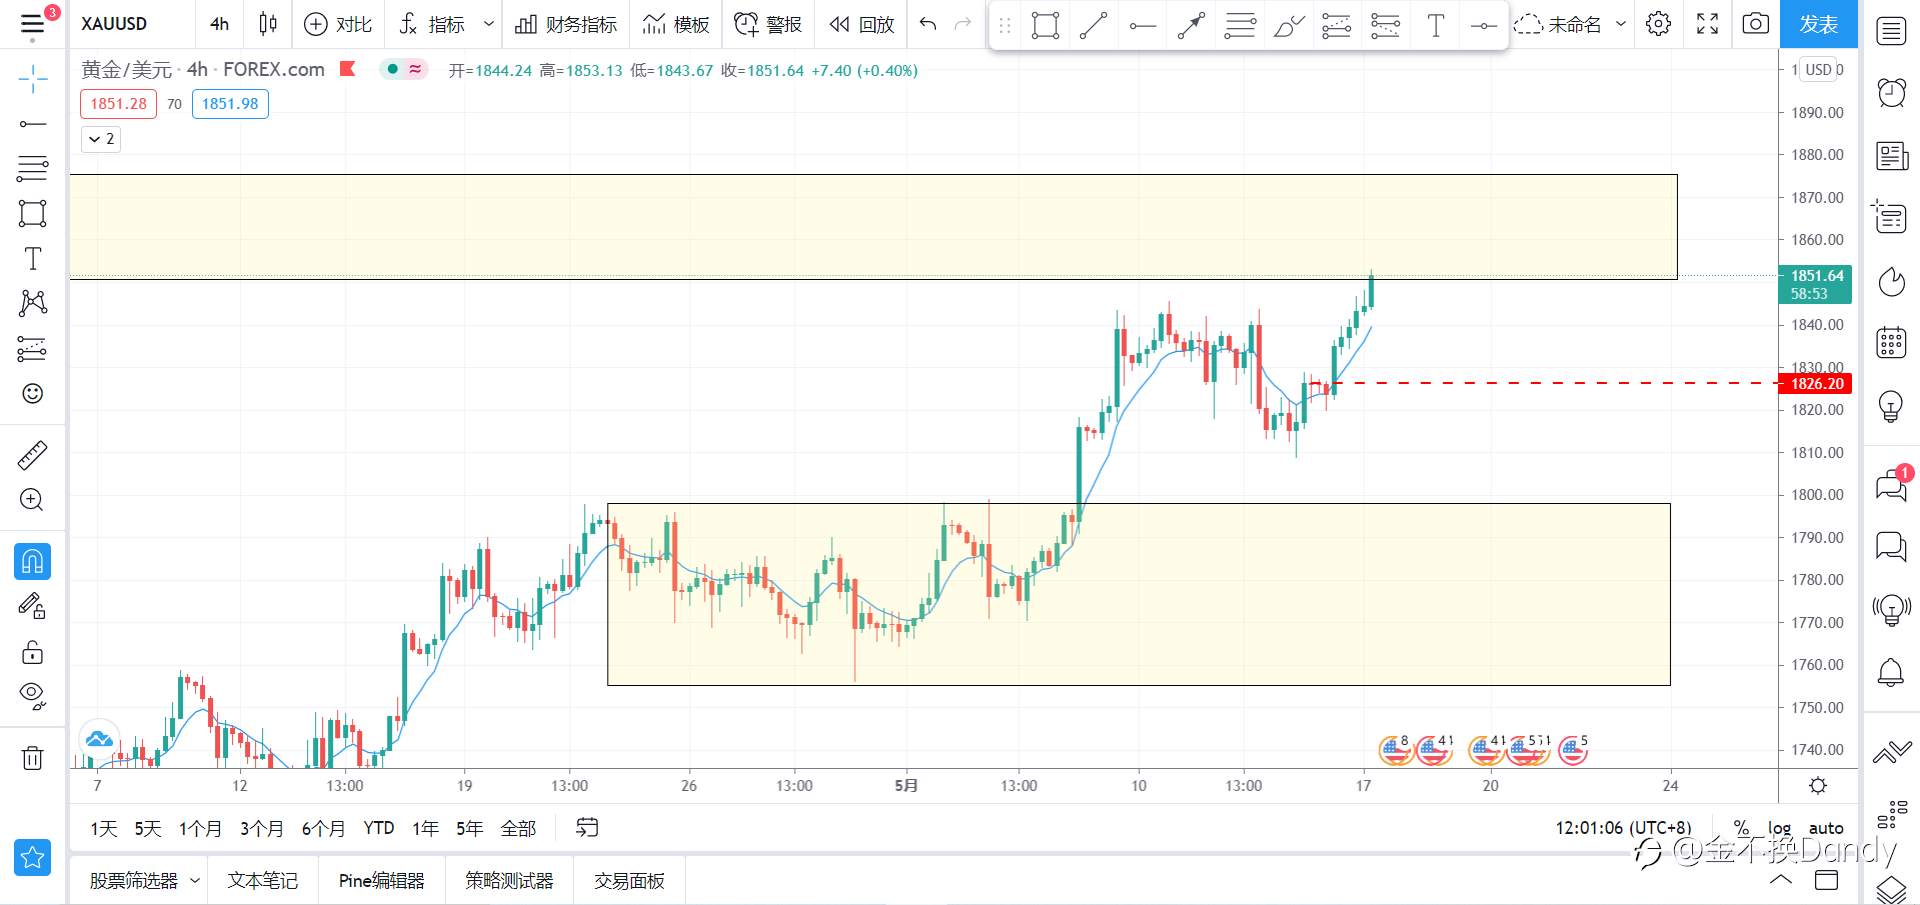Viewport: 1920px width, 905px height.
Task: Open the alarm clock alerts panel
Action: [1891, 92]
